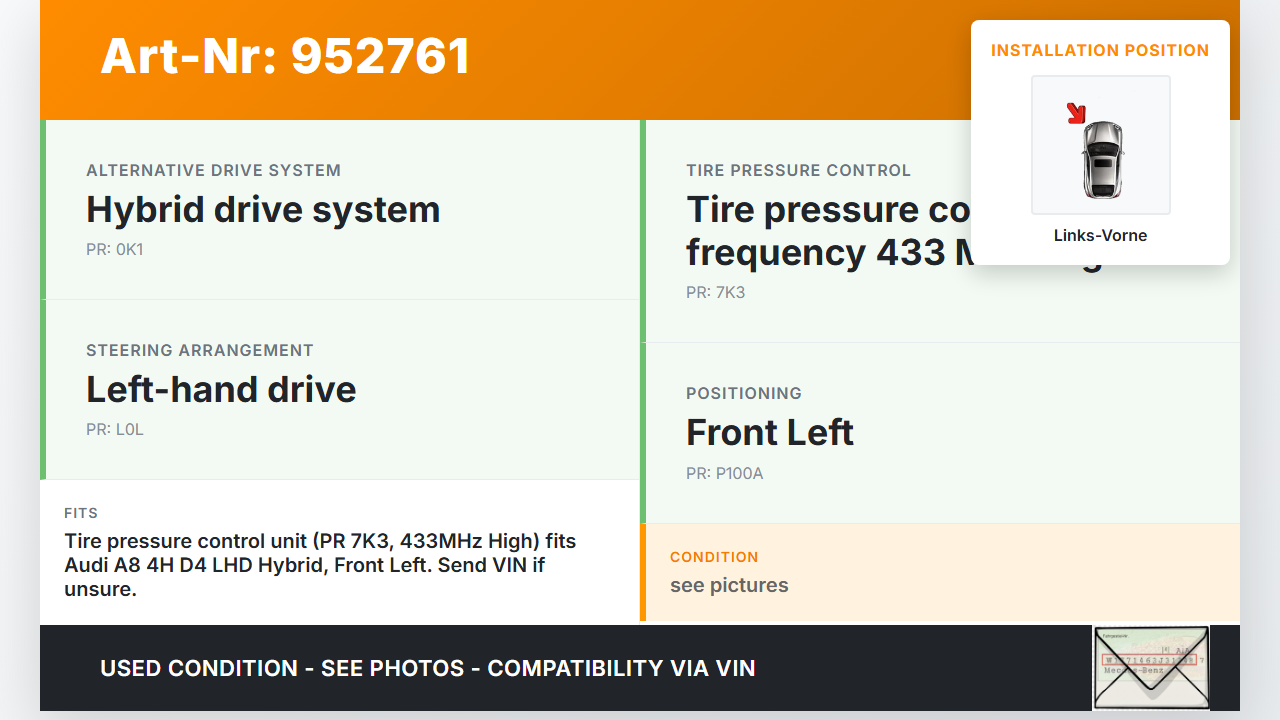This screenshot has width=1280, height=720.
Task: Select the Front Left positioning heading
Action: click(x=769, y=433)
